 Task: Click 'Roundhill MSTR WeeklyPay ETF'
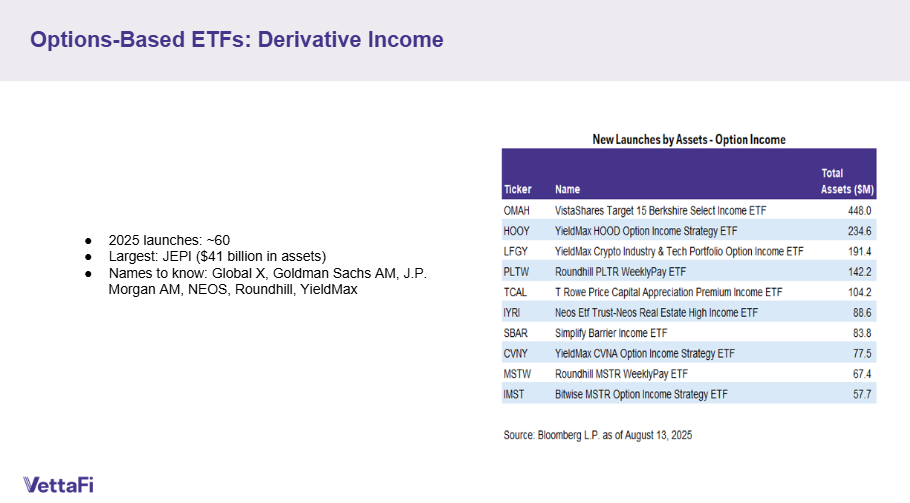point(622,374)
